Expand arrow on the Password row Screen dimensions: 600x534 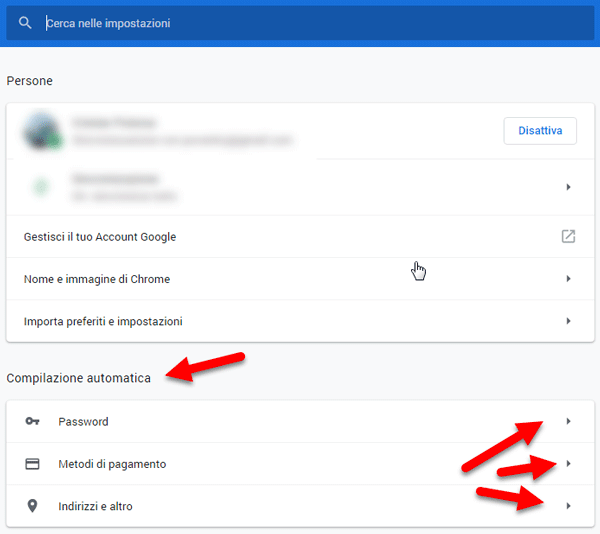coord(568,421)
